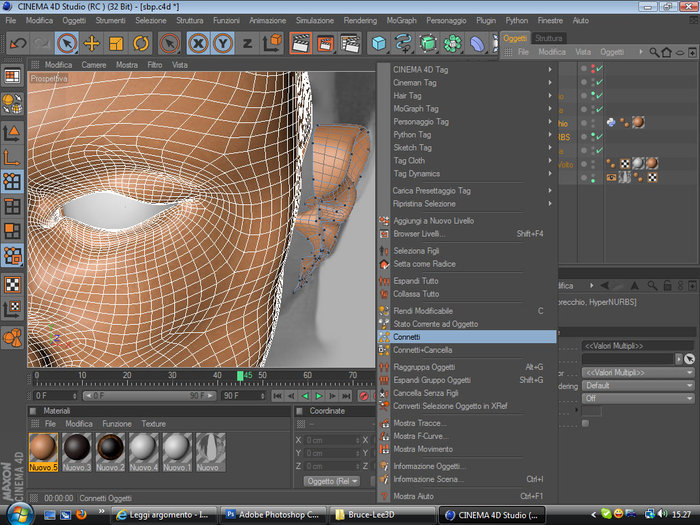Screen dimensions: 700x525
Task: Click the Render View clapperboard icon
Action: coord(300,43)
